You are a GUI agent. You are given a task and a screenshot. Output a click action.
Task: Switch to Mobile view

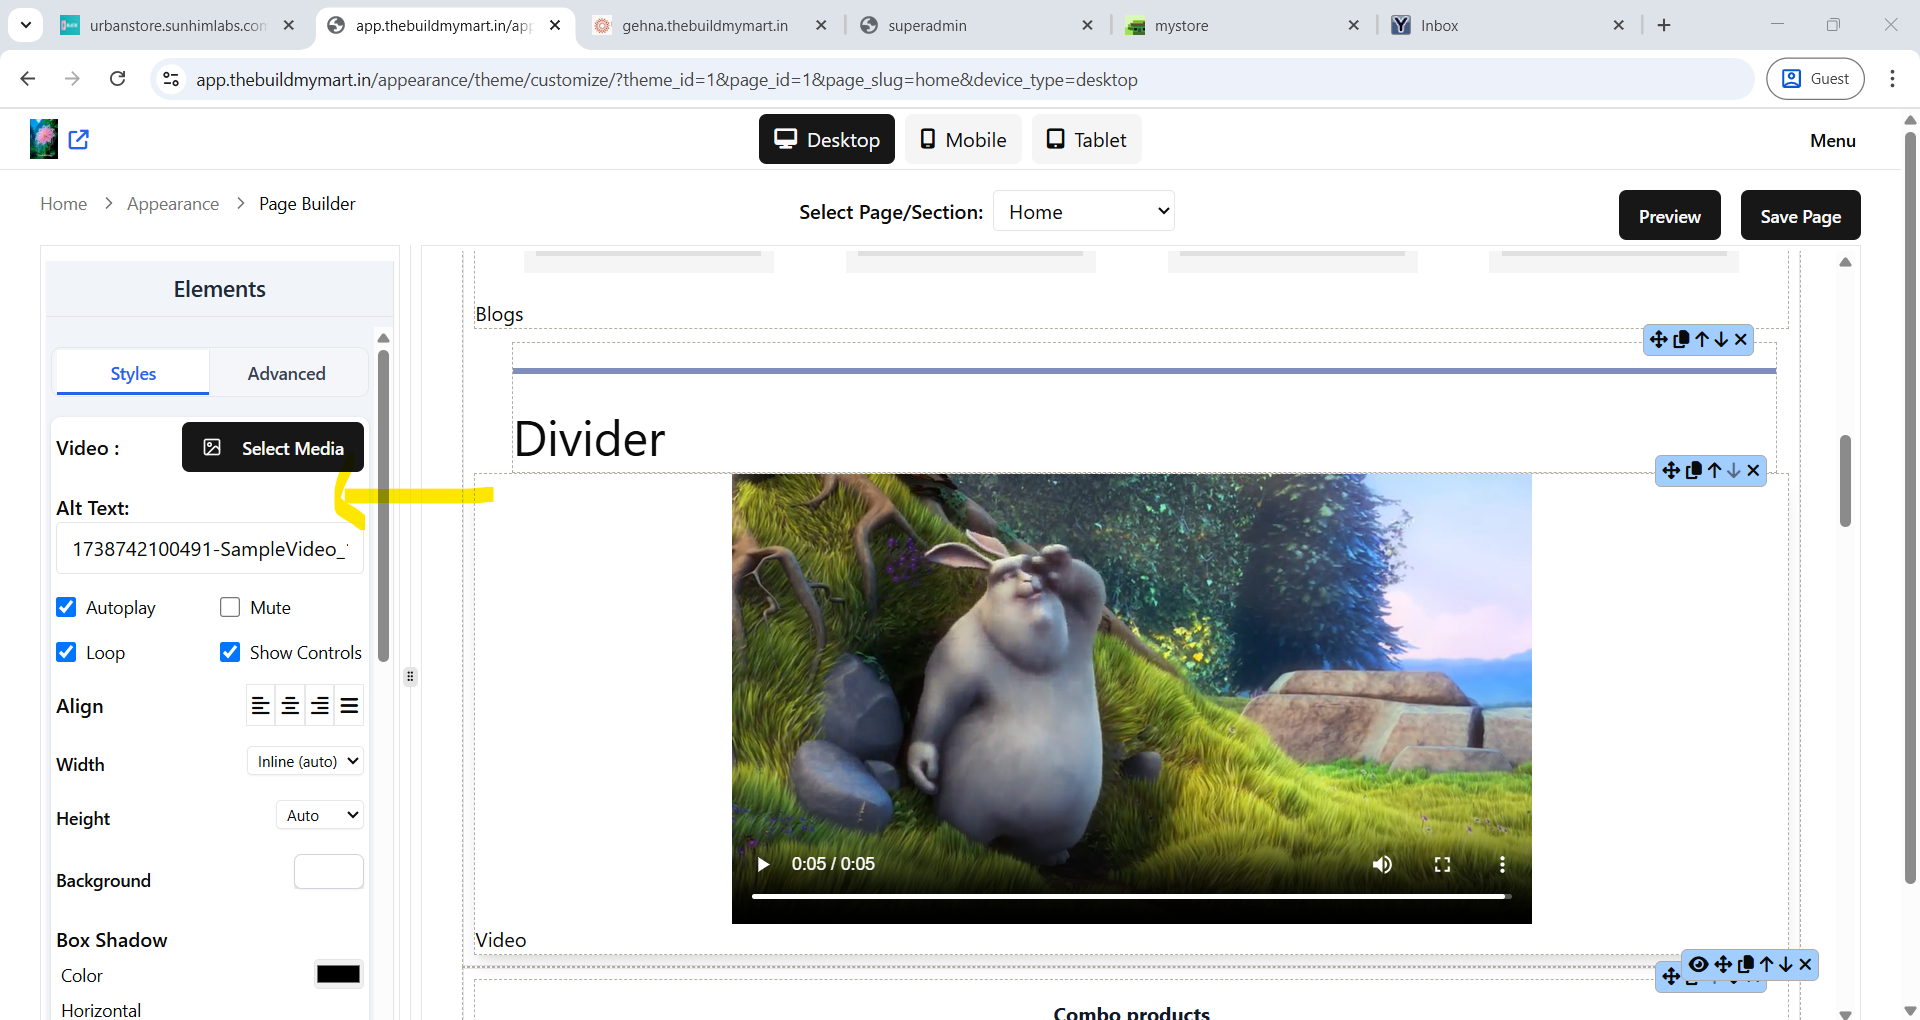[x=963, y=139]
